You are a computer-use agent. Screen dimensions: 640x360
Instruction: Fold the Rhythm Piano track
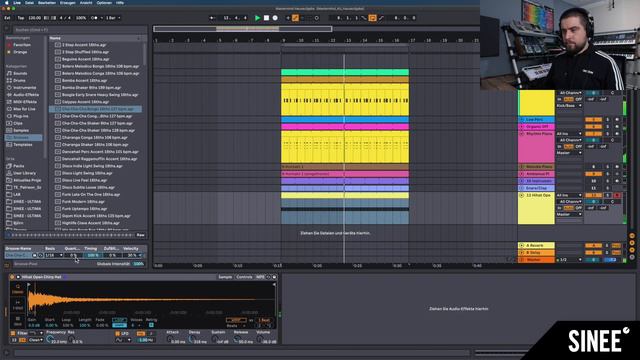tap(522, 134)
